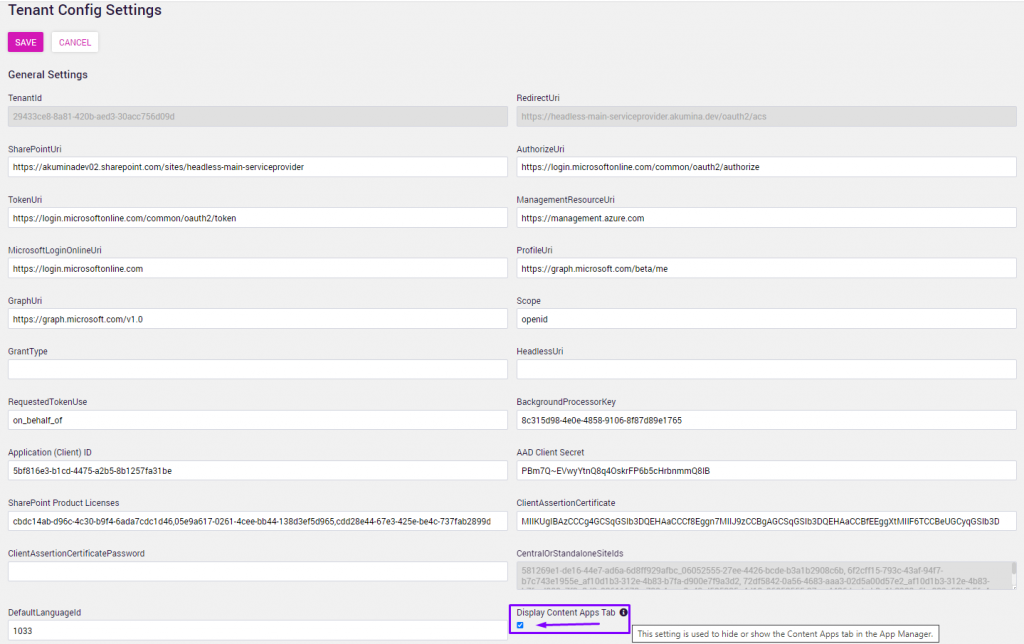Edit the RequestedTokenUse field
The image size is (1024, 644).
[257, 420]
